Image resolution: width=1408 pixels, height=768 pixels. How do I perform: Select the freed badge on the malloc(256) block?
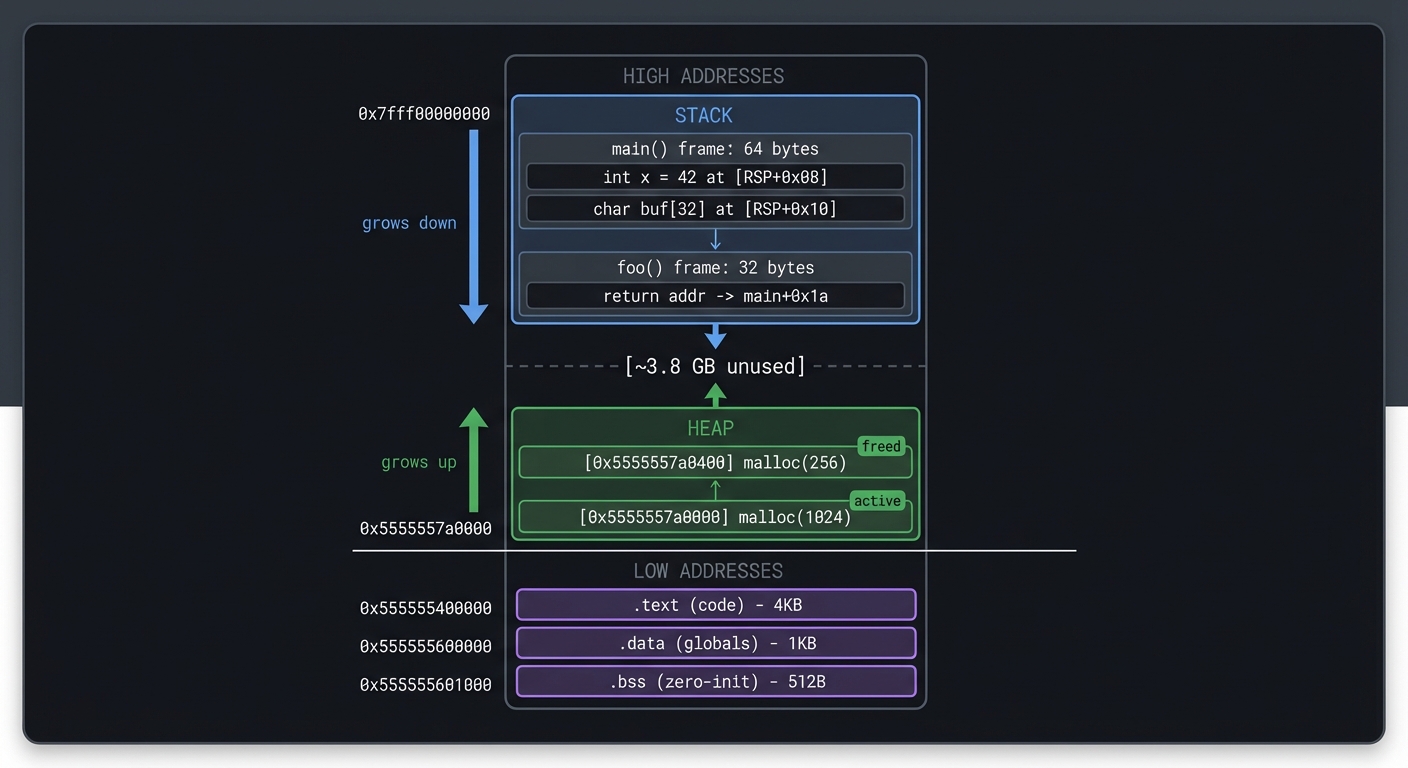pyautogui.click(x=881, y=446)
